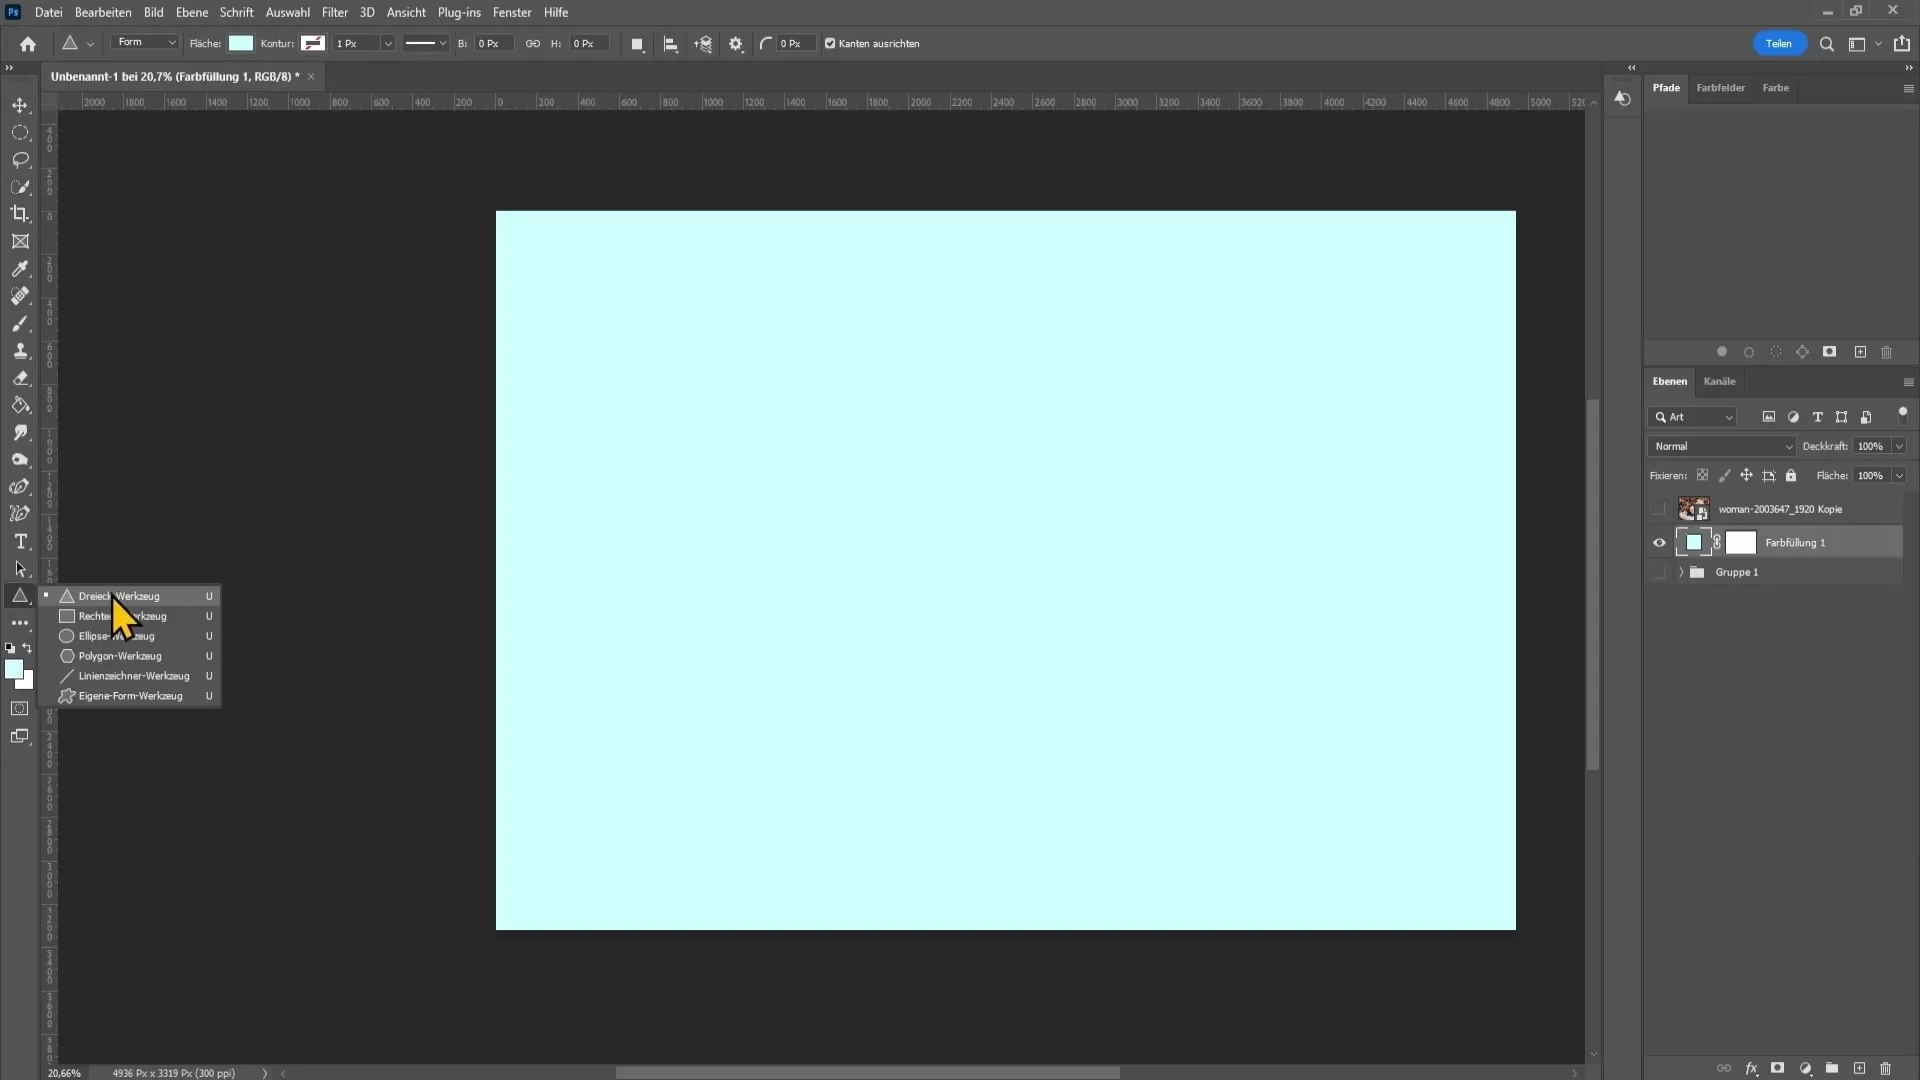Image resolution: width=1920 pixels, height=1080 pixels.
Task: Select the Lasso tool
Action: (x=20, y=160)
